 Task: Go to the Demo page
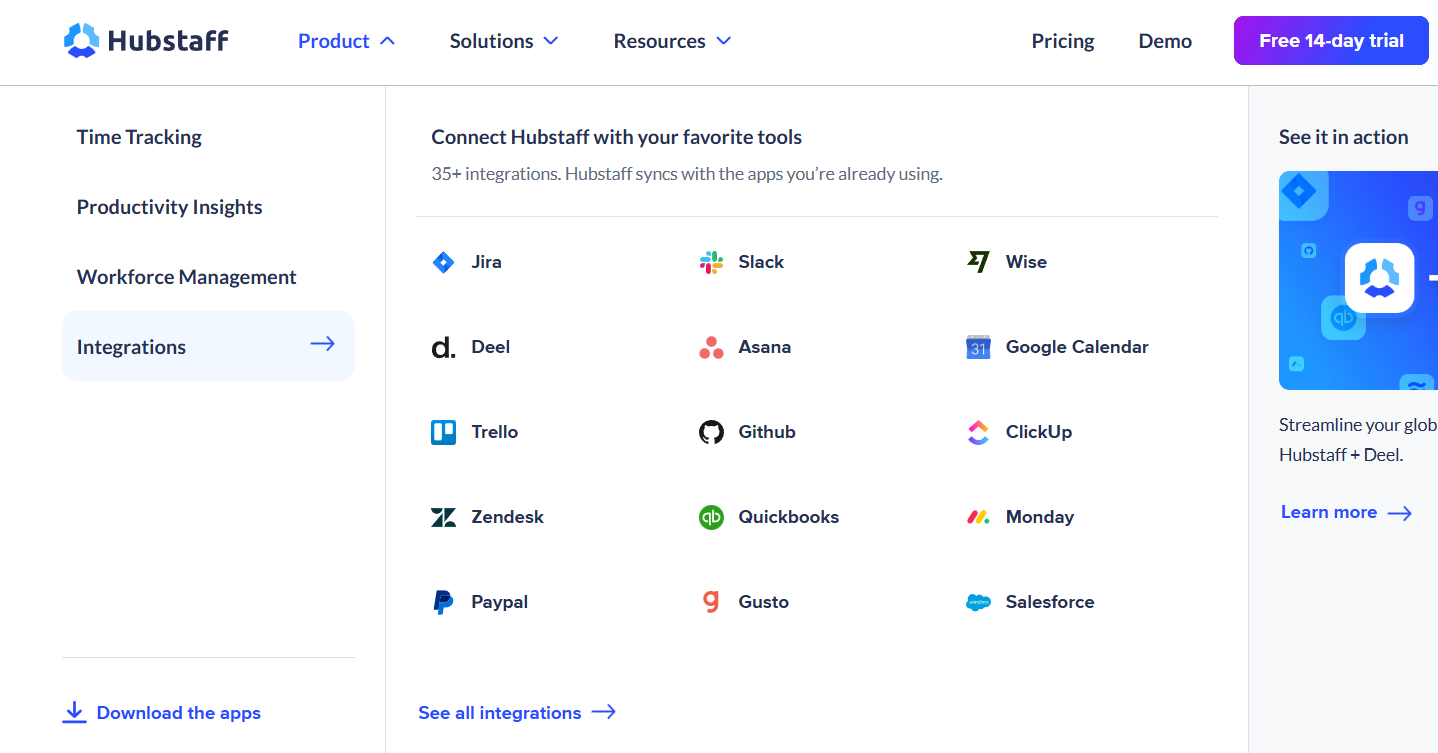coord(1164,41)
